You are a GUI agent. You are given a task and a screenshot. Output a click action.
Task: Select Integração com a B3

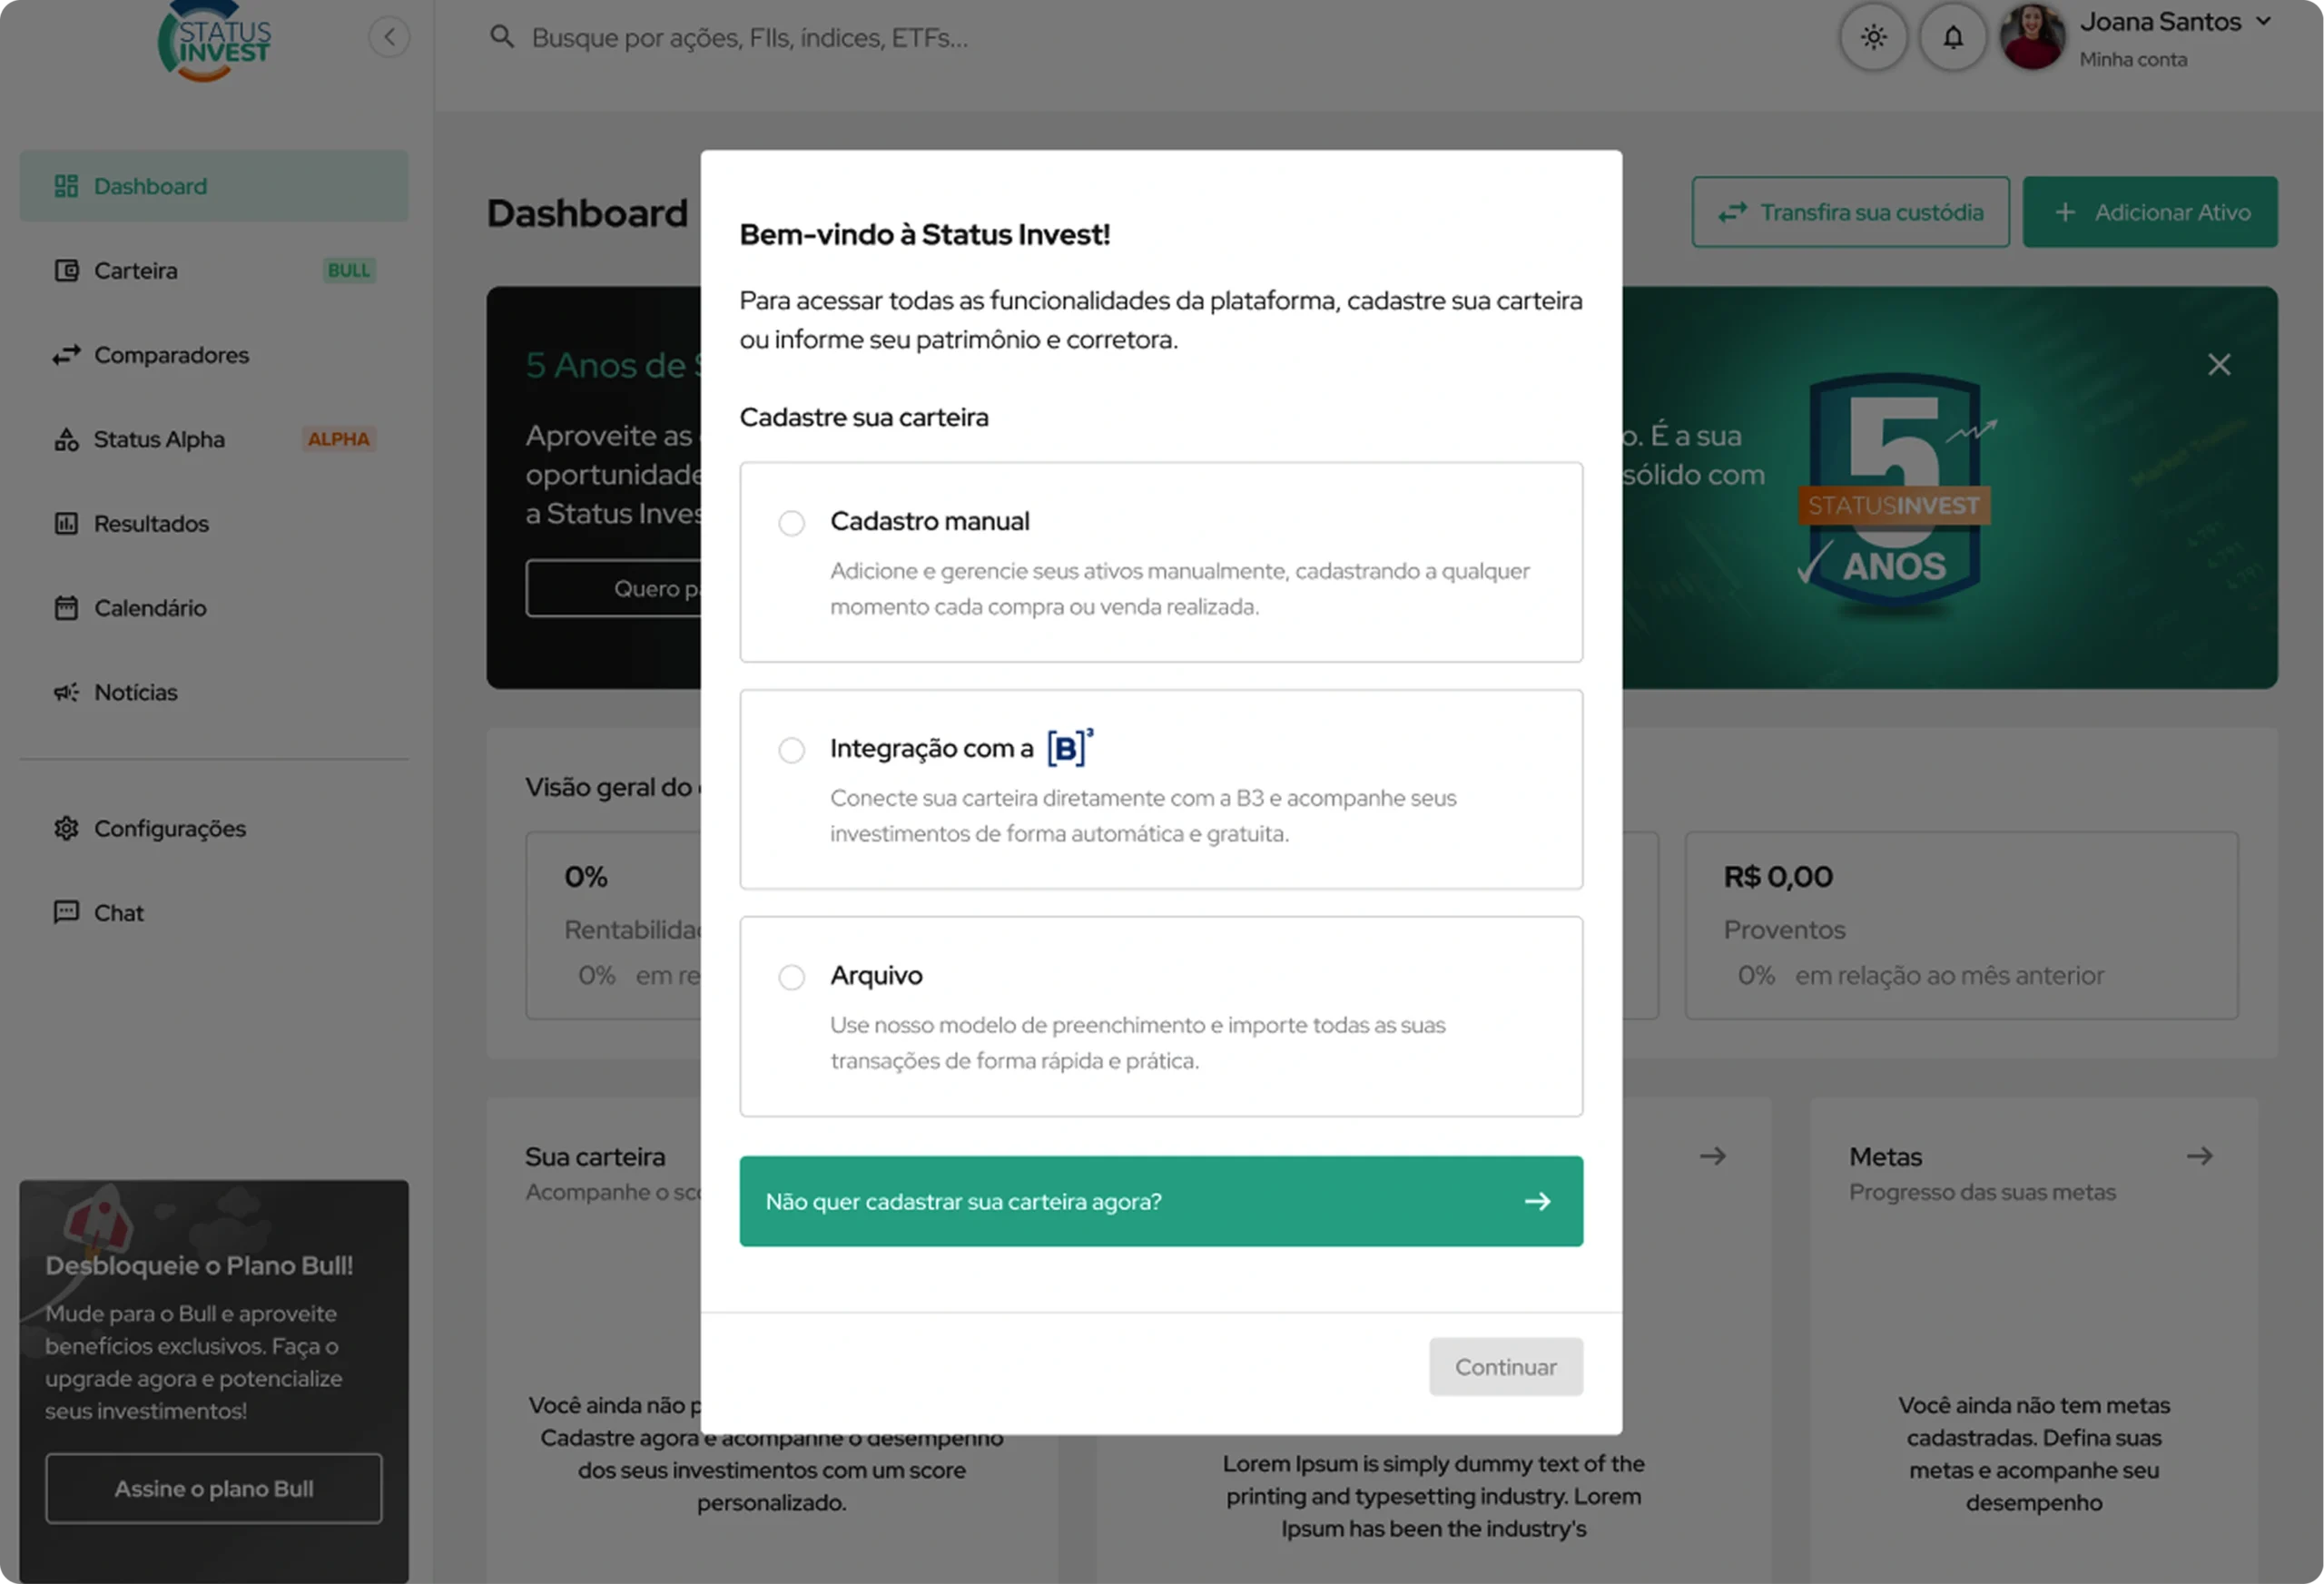tap(792, 750)
